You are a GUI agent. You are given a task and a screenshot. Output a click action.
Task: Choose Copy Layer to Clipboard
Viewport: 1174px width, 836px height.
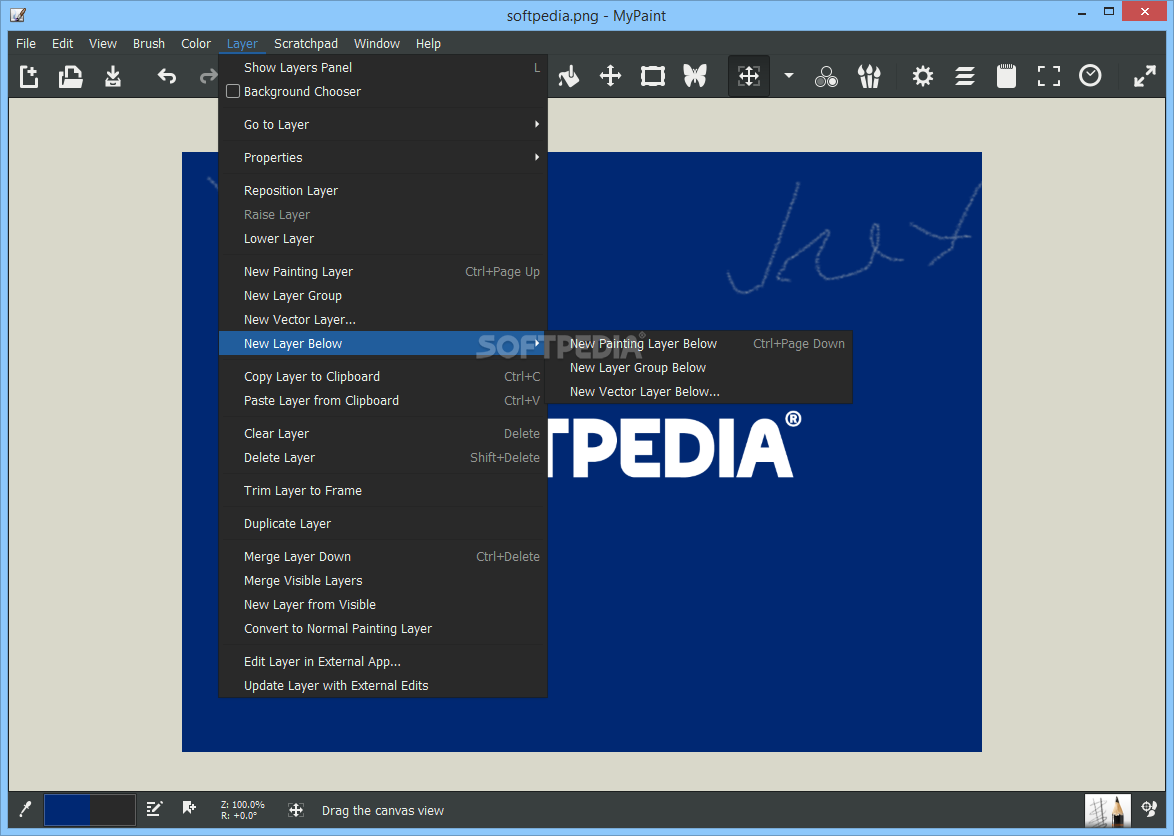pyautogui.click(x=383, y=376)
